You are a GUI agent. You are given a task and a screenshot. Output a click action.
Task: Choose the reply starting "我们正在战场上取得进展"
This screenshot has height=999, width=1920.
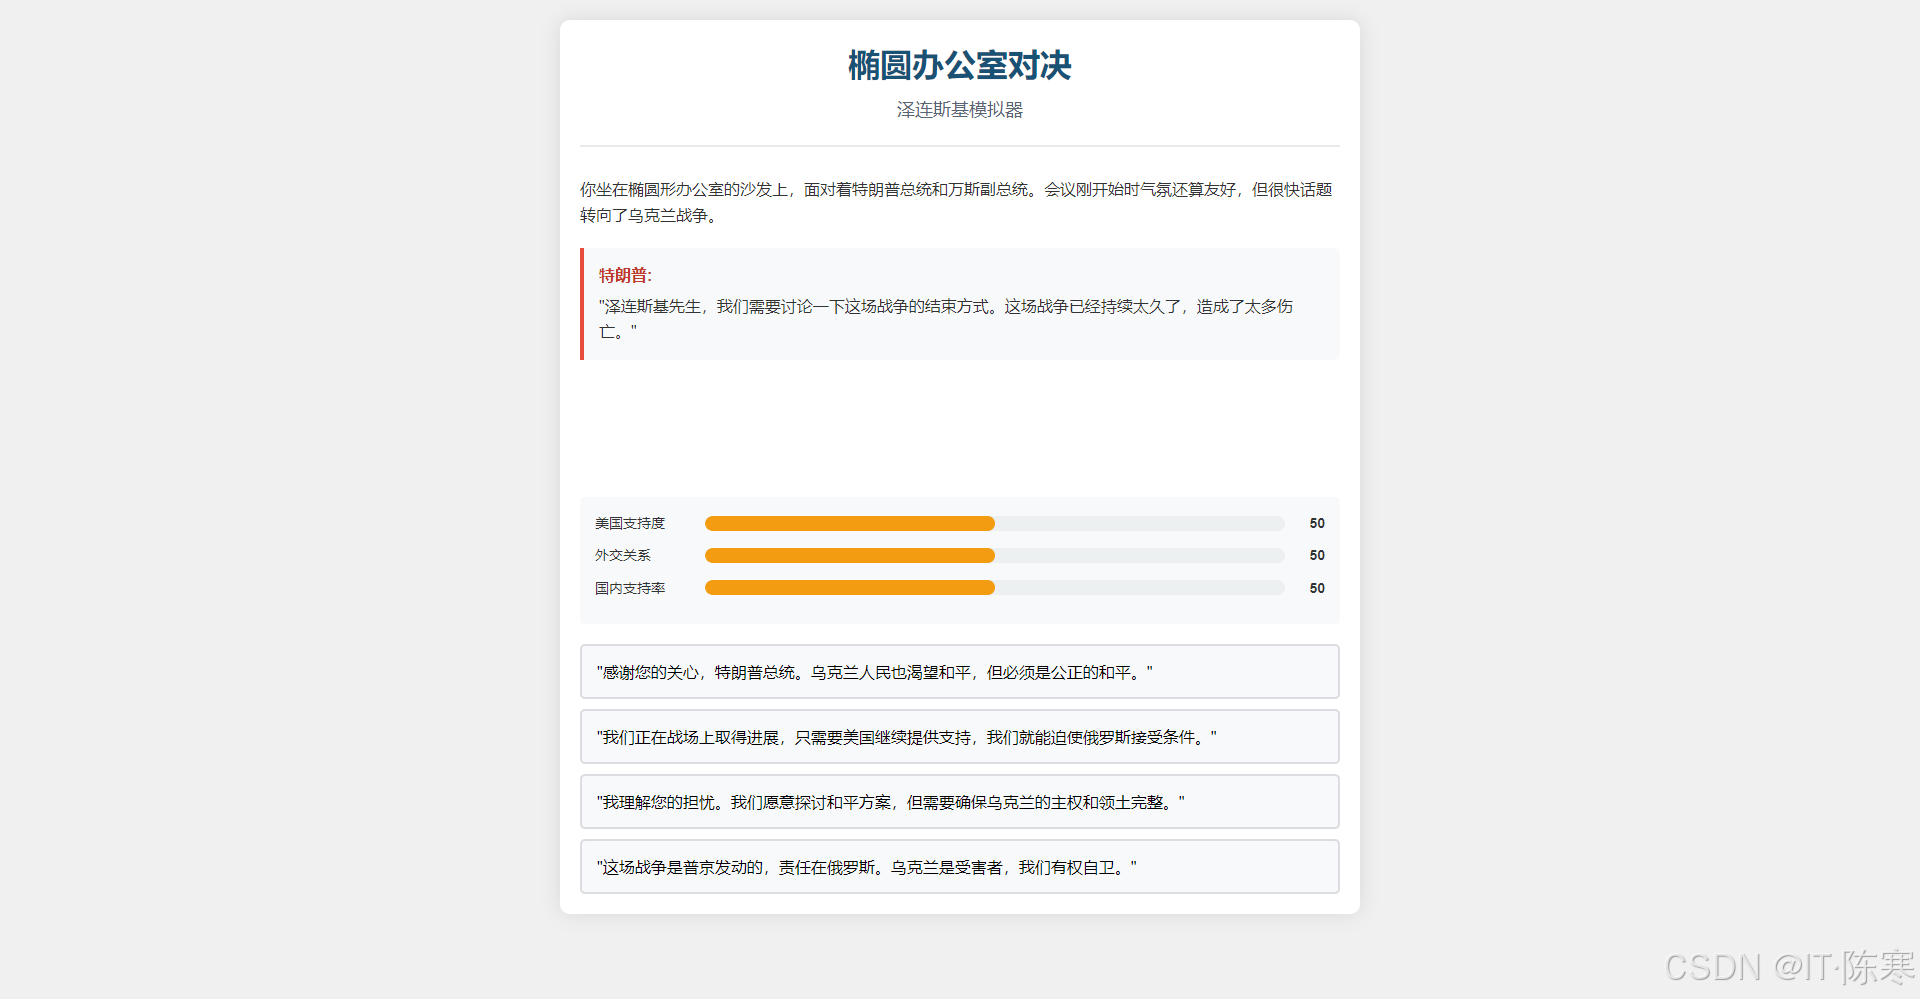click(x=959, y=737)
